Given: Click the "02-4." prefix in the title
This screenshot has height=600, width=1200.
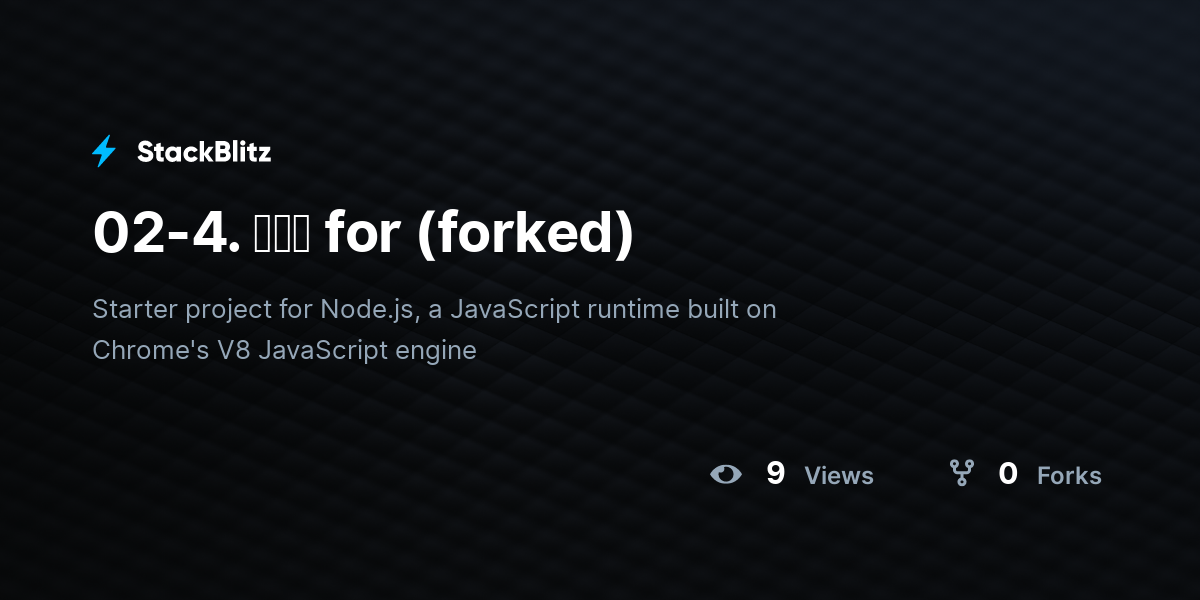Looking at the screenshot, I should (x=166, y=232).
